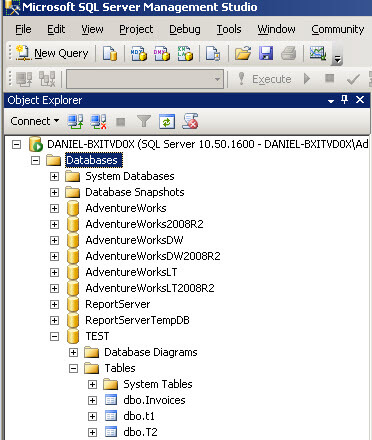
Task: Click the Object Explorer script/collapse icon
Action: tap(190, 121)
